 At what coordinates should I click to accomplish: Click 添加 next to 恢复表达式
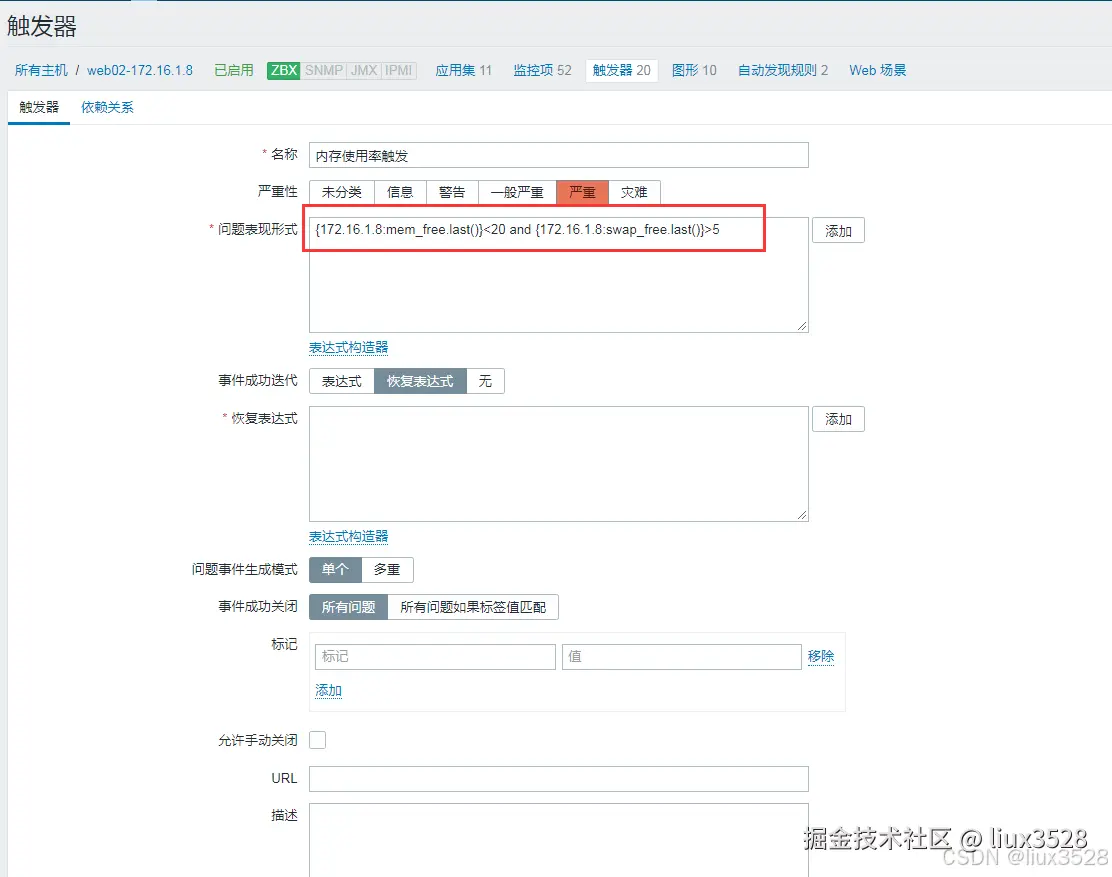pyautogui.click(x=838, y=419)
